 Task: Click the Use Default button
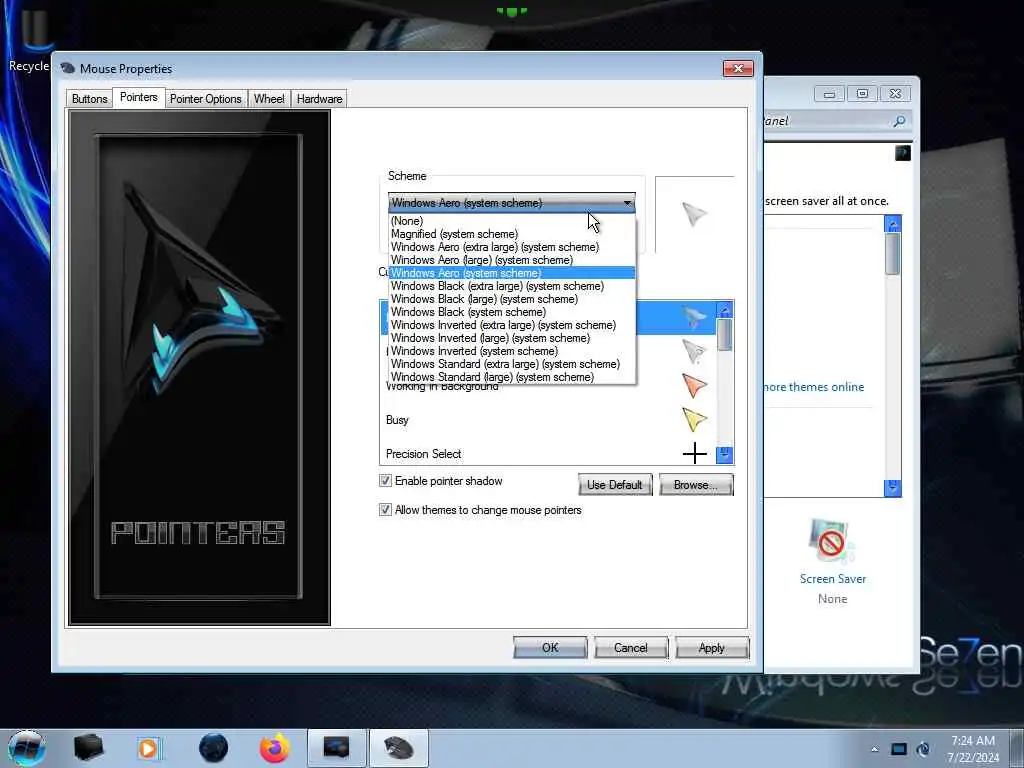coord(615,485)
